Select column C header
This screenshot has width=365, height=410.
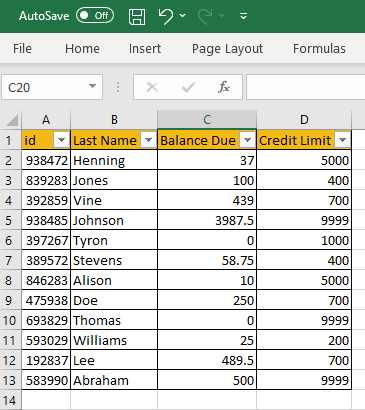(x=207, y=120)
